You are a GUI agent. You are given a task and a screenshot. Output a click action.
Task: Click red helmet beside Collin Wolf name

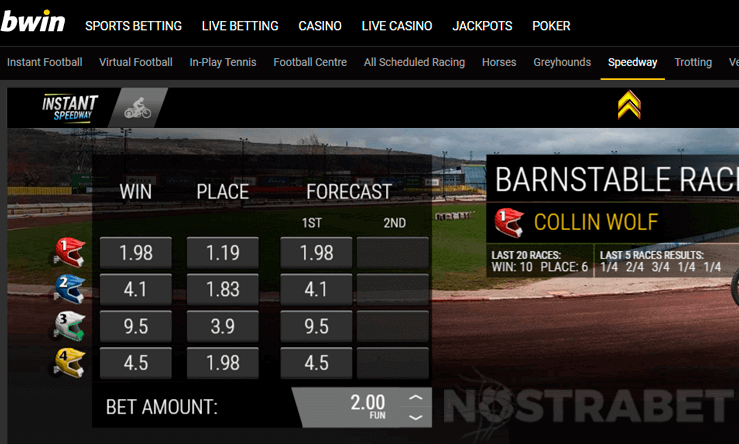509,222
